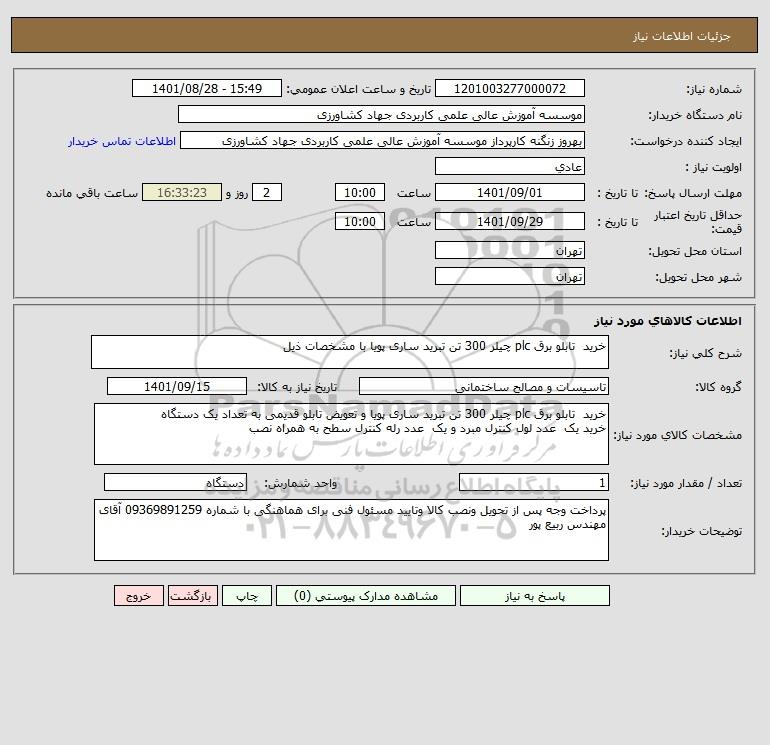
Task: Click section heading اطلاعات کالاهای مورد نیاز
Action: [x=668, y=321]
